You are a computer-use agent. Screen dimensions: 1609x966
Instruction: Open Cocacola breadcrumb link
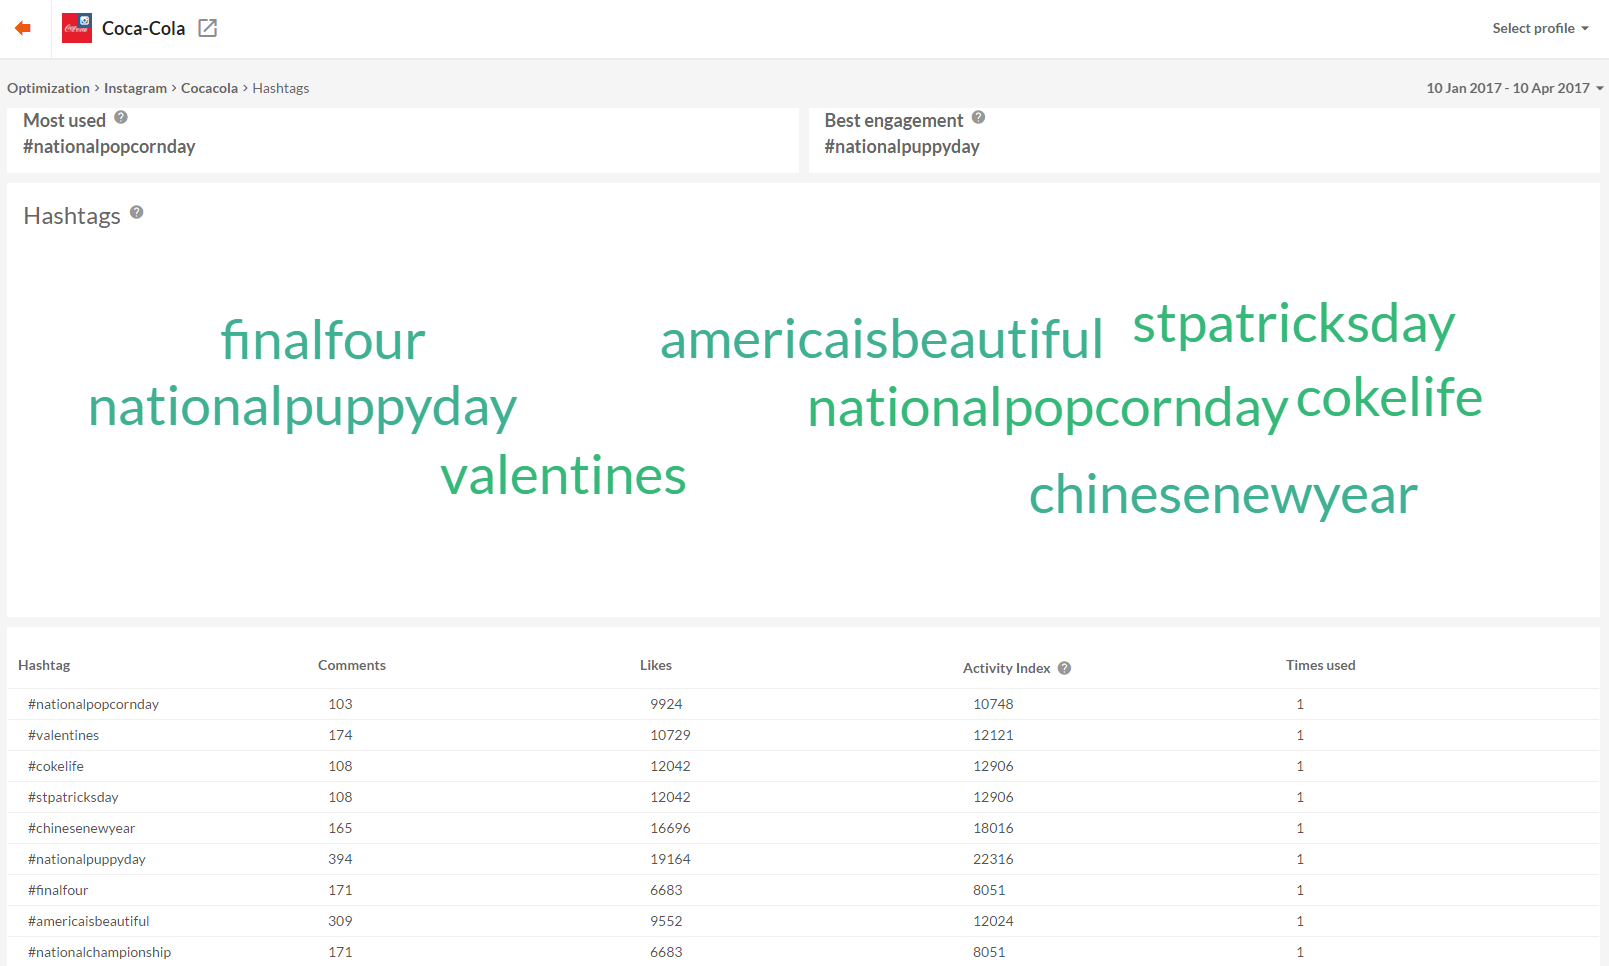point(209,88)
